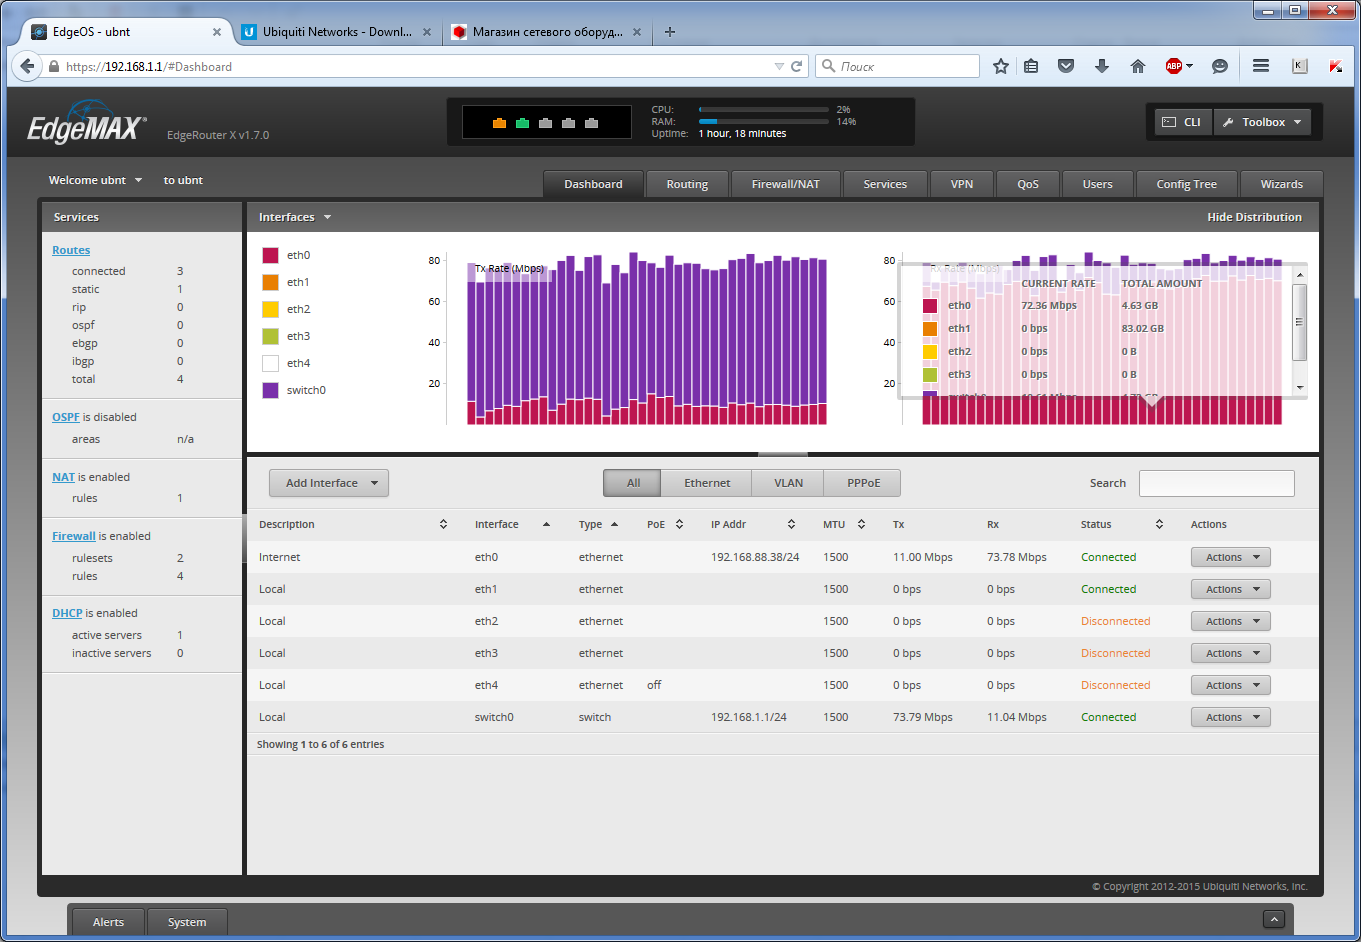Click the Hide Distribution link
The width and height of the screenshot is (1361, 942).
pos(1254,217)
